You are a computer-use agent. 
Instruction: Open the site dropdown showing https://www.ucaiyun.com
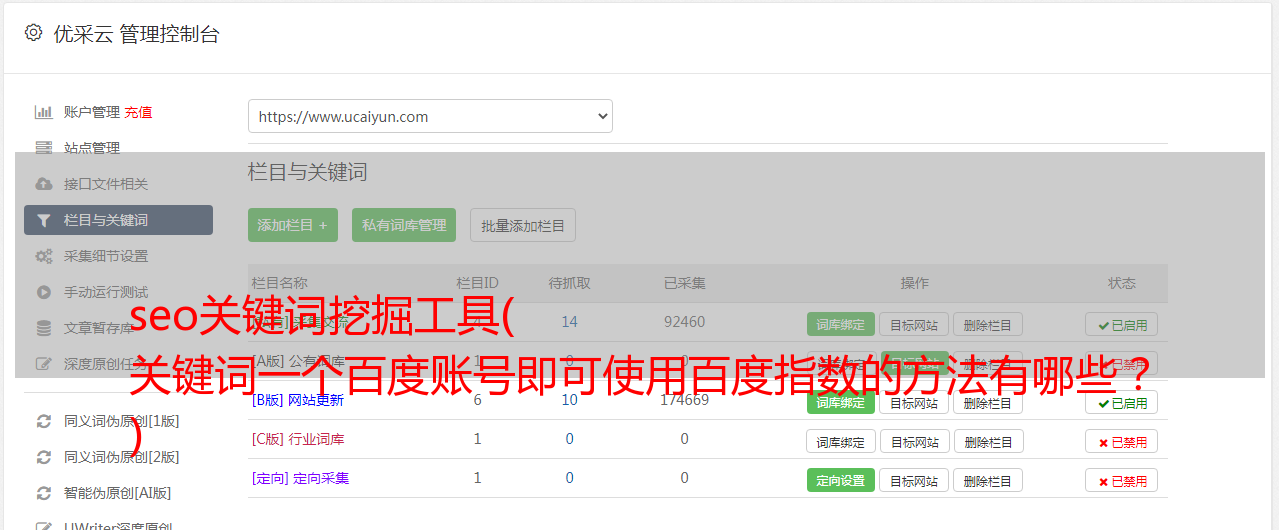click(430, 116)
